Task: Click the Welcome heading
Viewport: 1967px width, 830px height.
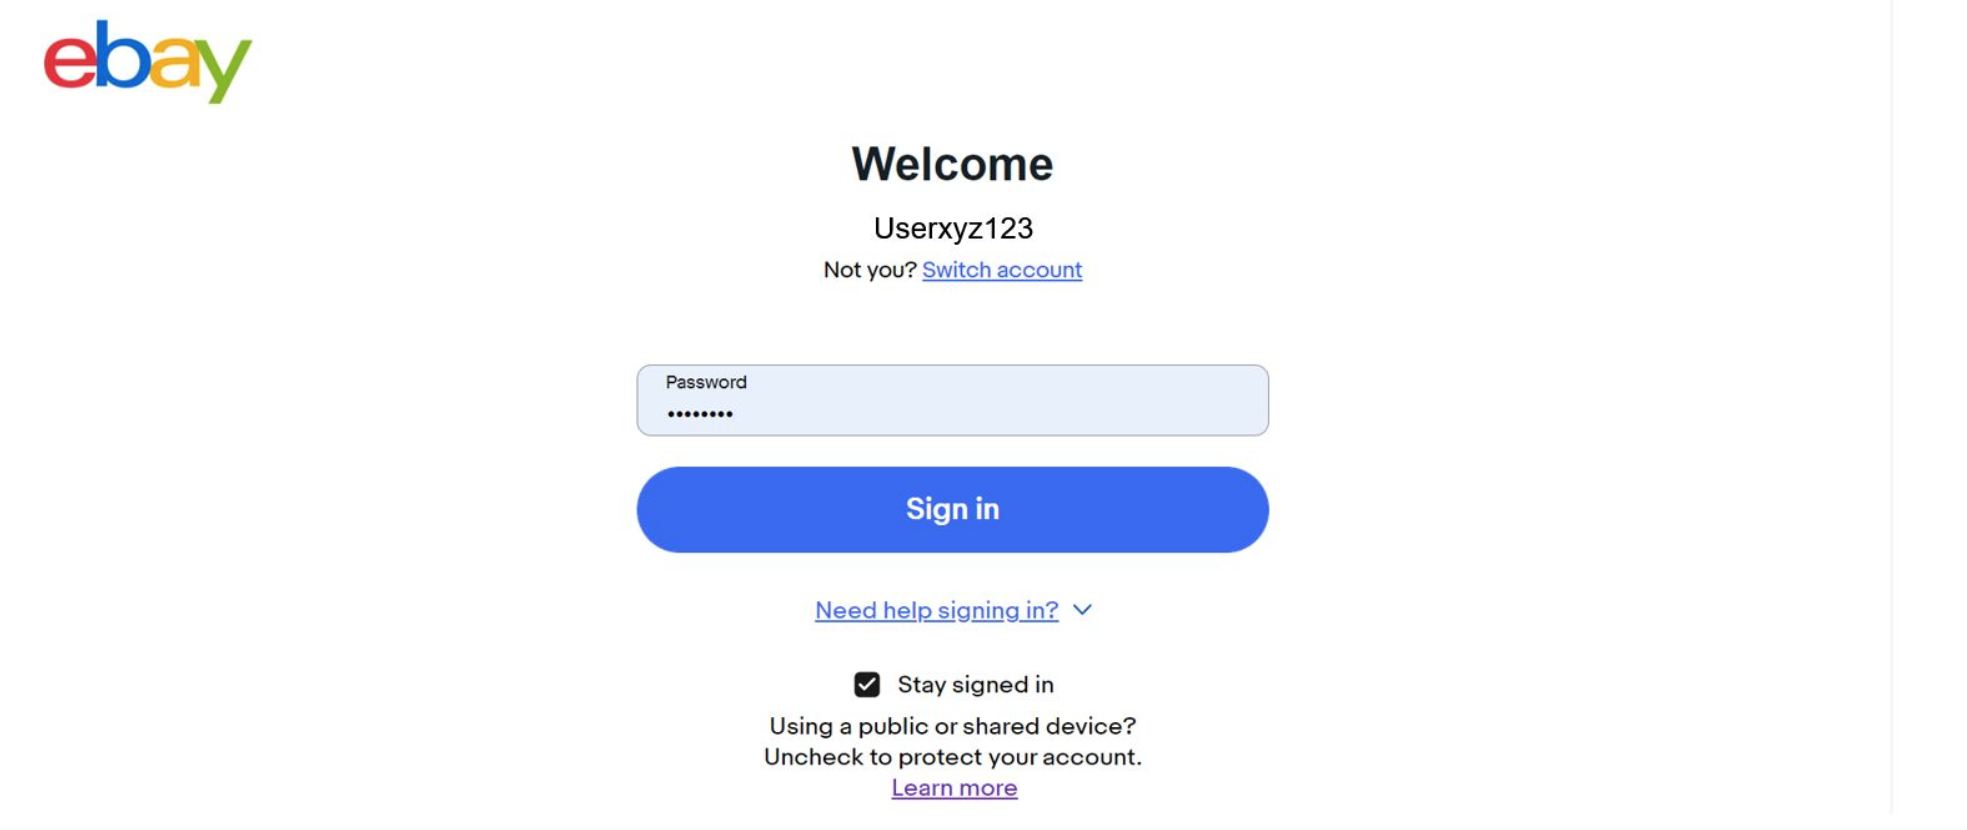Action: click(x=952, y=164)
